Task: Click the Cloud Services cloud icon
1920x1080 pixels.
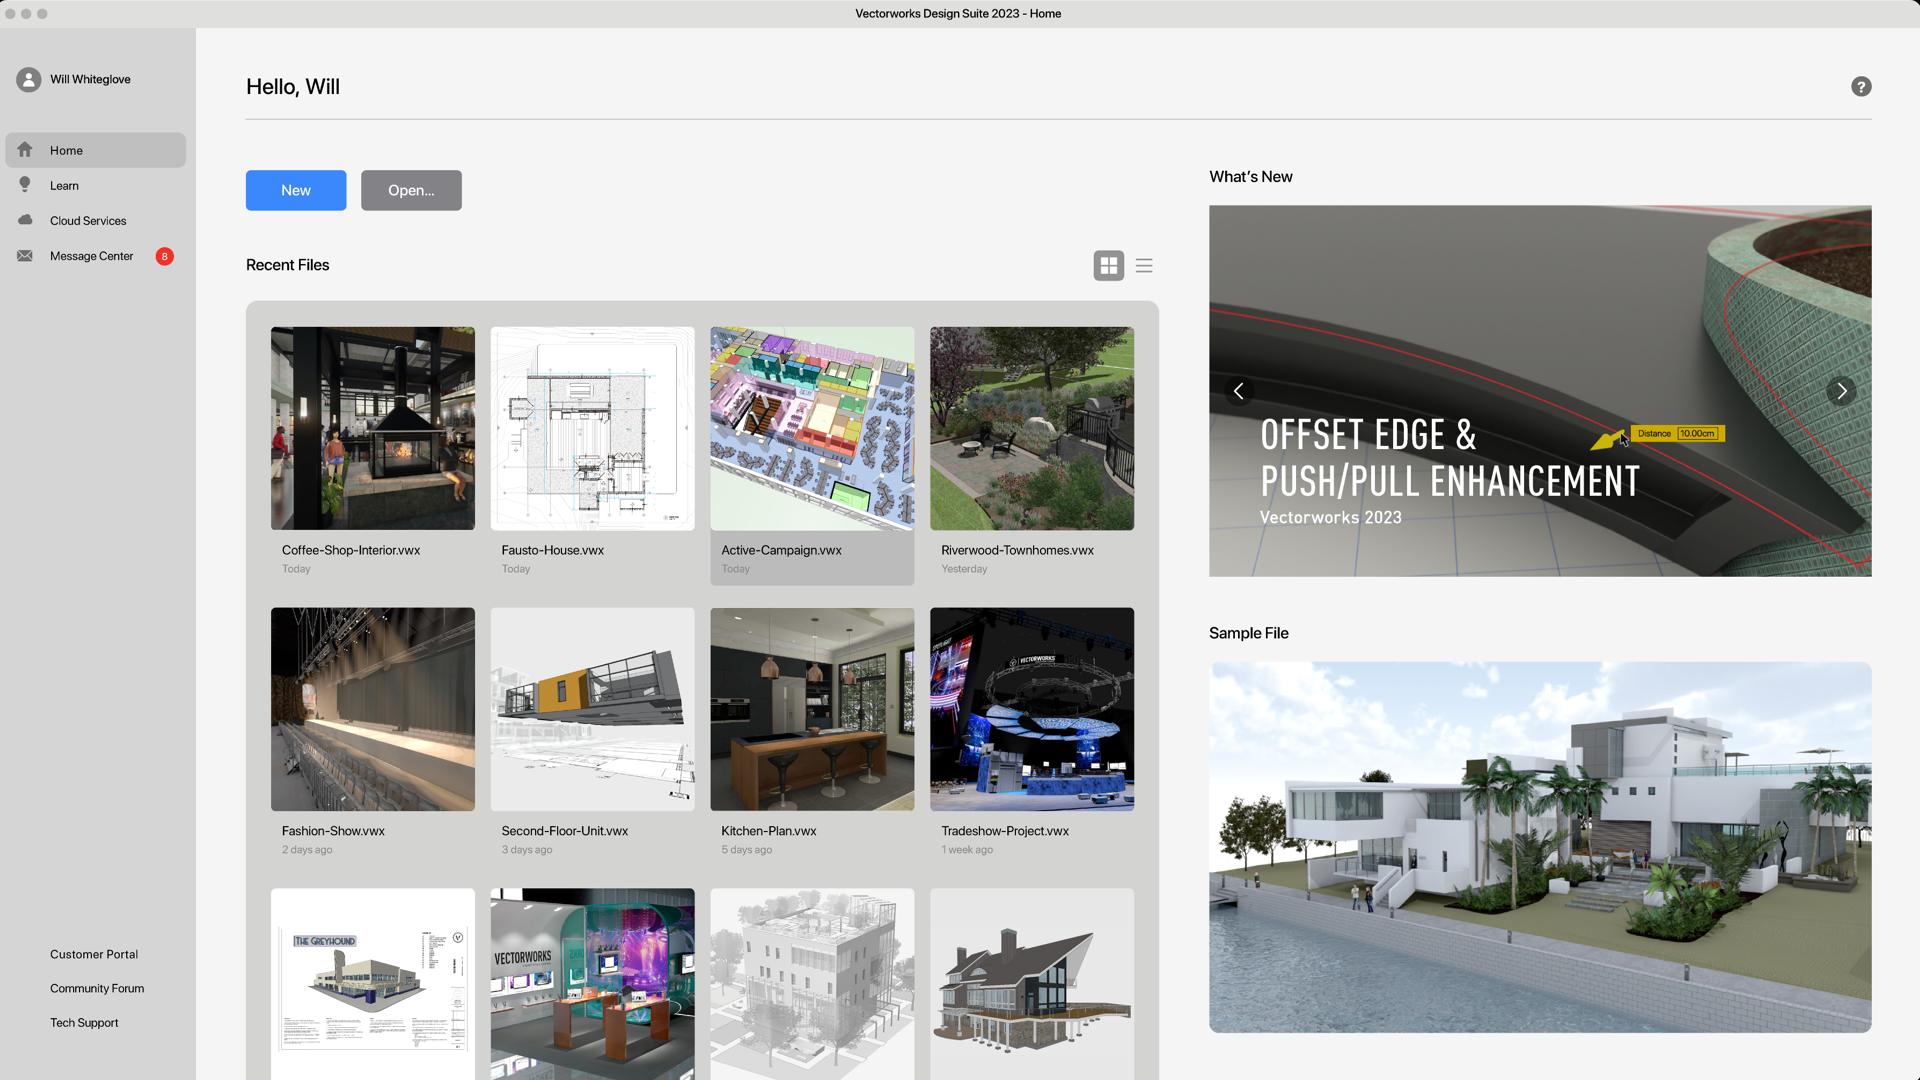Action: click(25, 220)
